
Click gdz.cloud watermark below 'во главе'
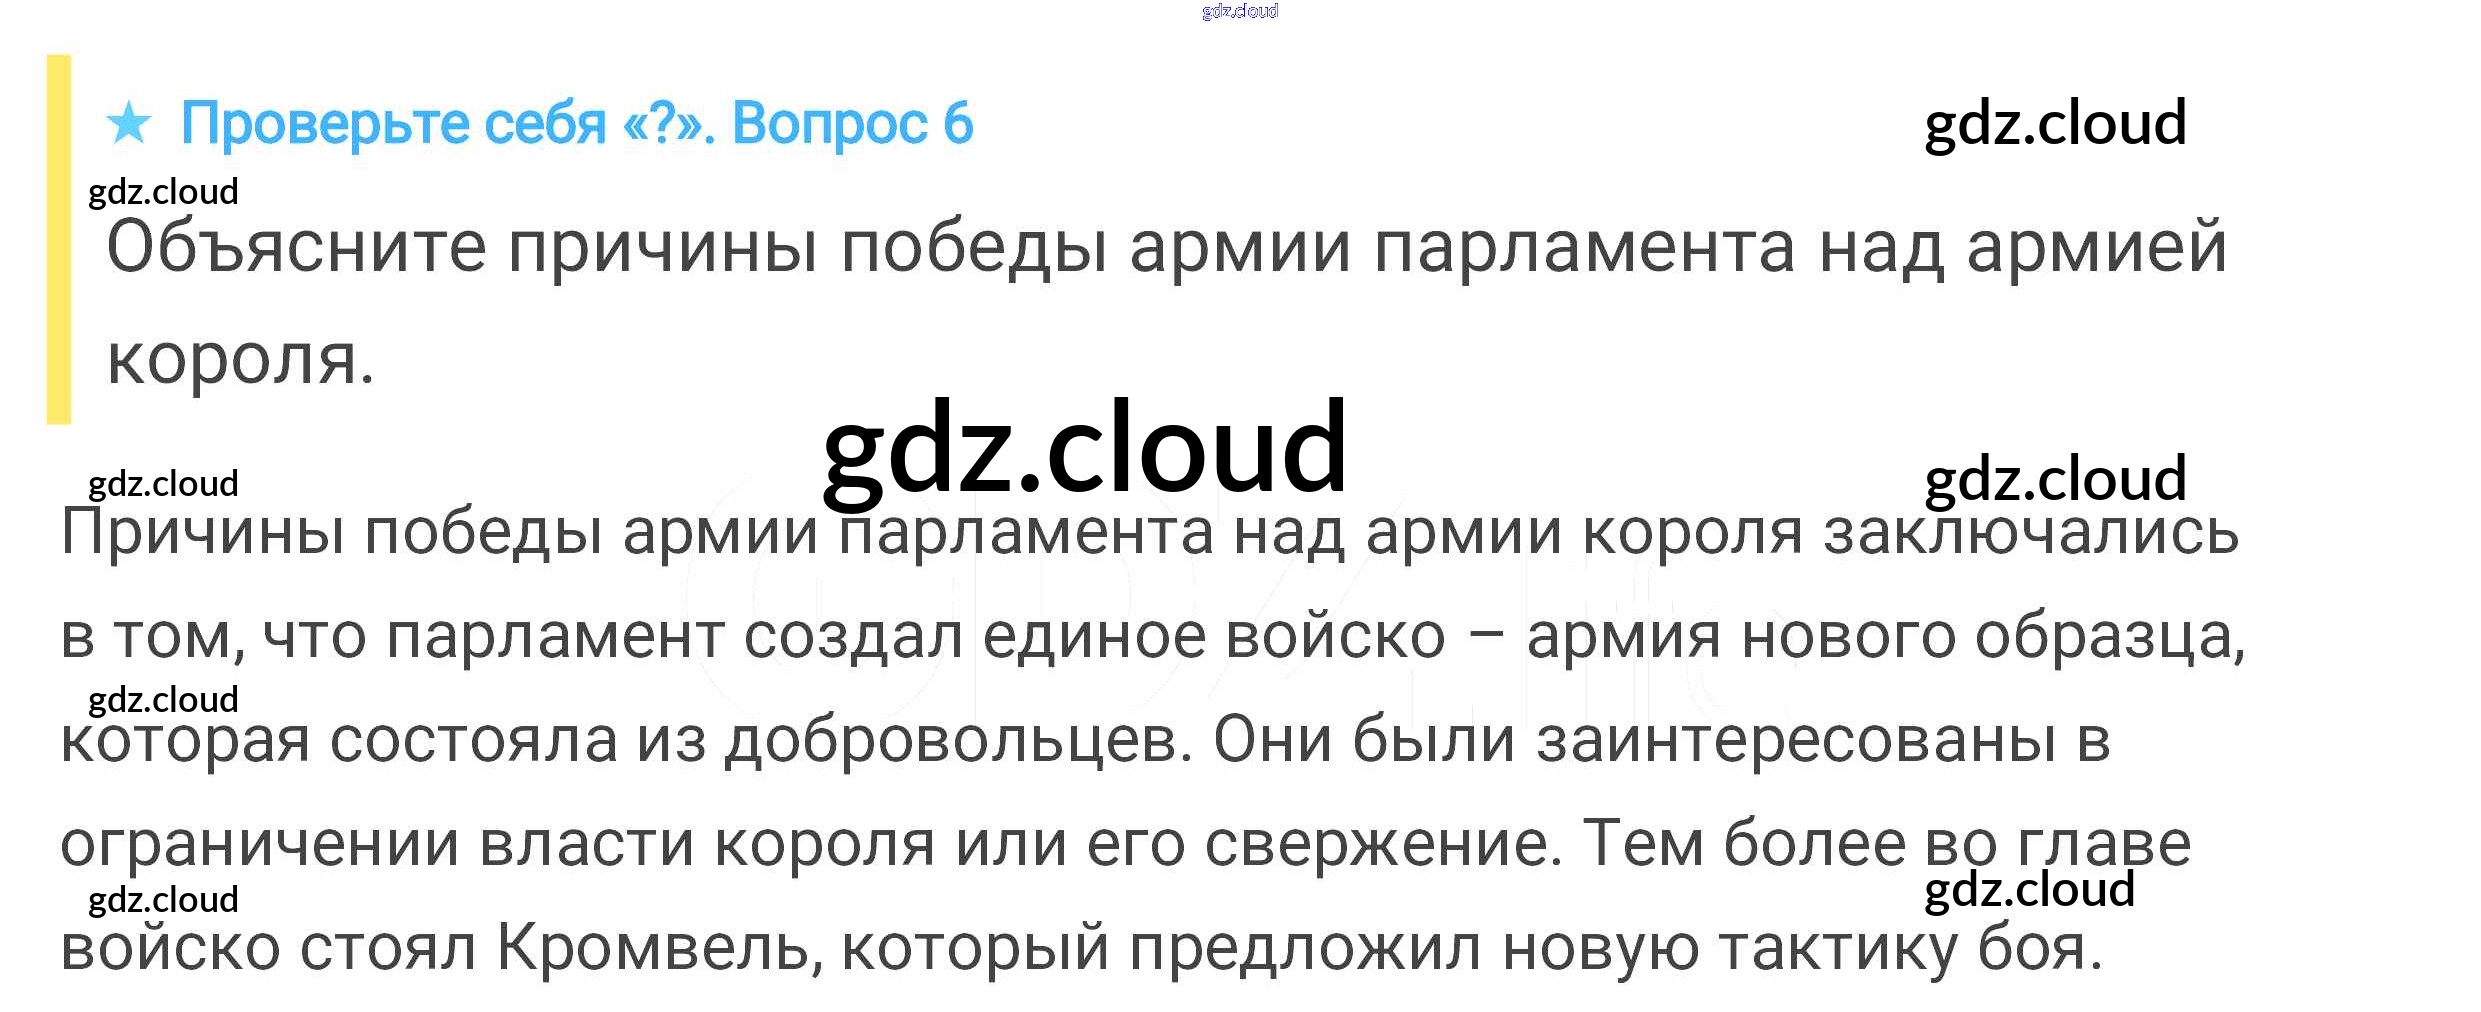[2029, 889]
